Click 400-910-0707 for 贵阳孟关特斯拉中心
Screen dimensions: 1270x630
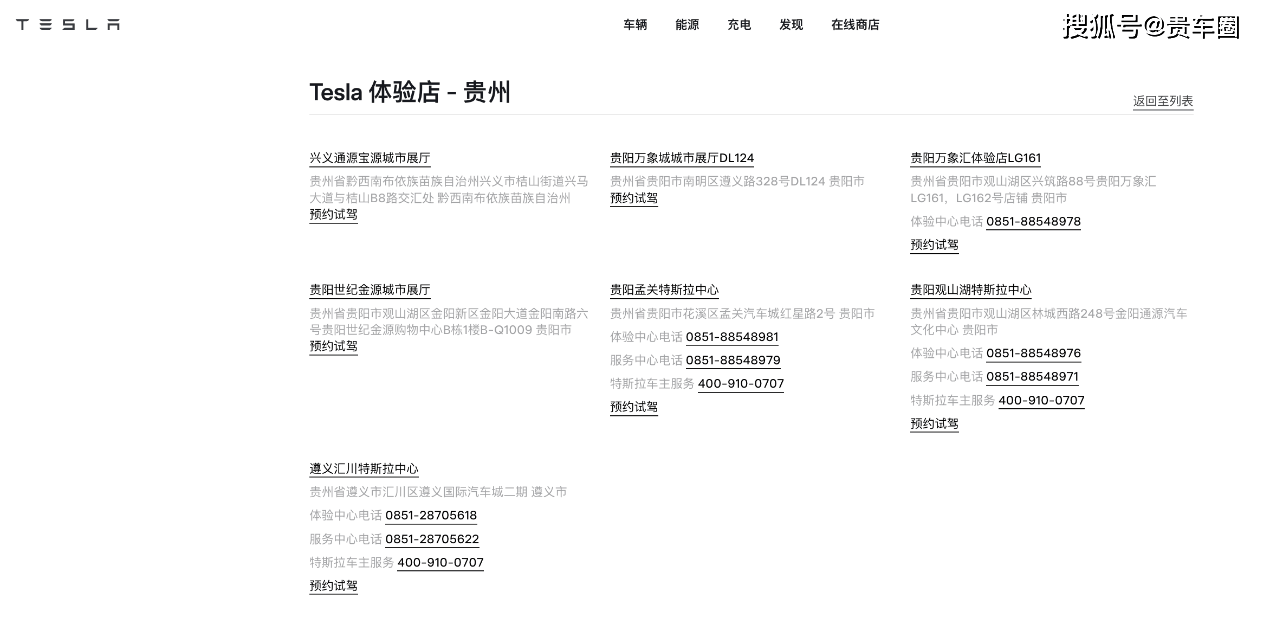pyautogui.click(x=741, y=384)
